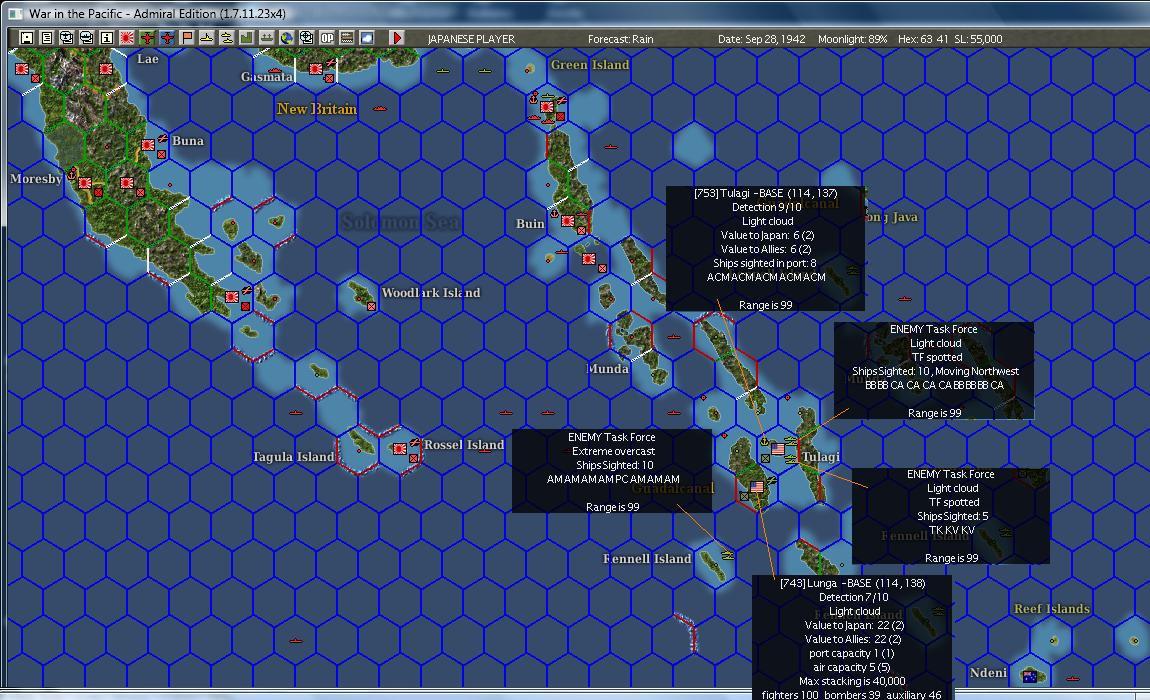Screen dimensions: 1150x700
Task: Select the Australian flag at Ndeni
Action: [1030, 677]
